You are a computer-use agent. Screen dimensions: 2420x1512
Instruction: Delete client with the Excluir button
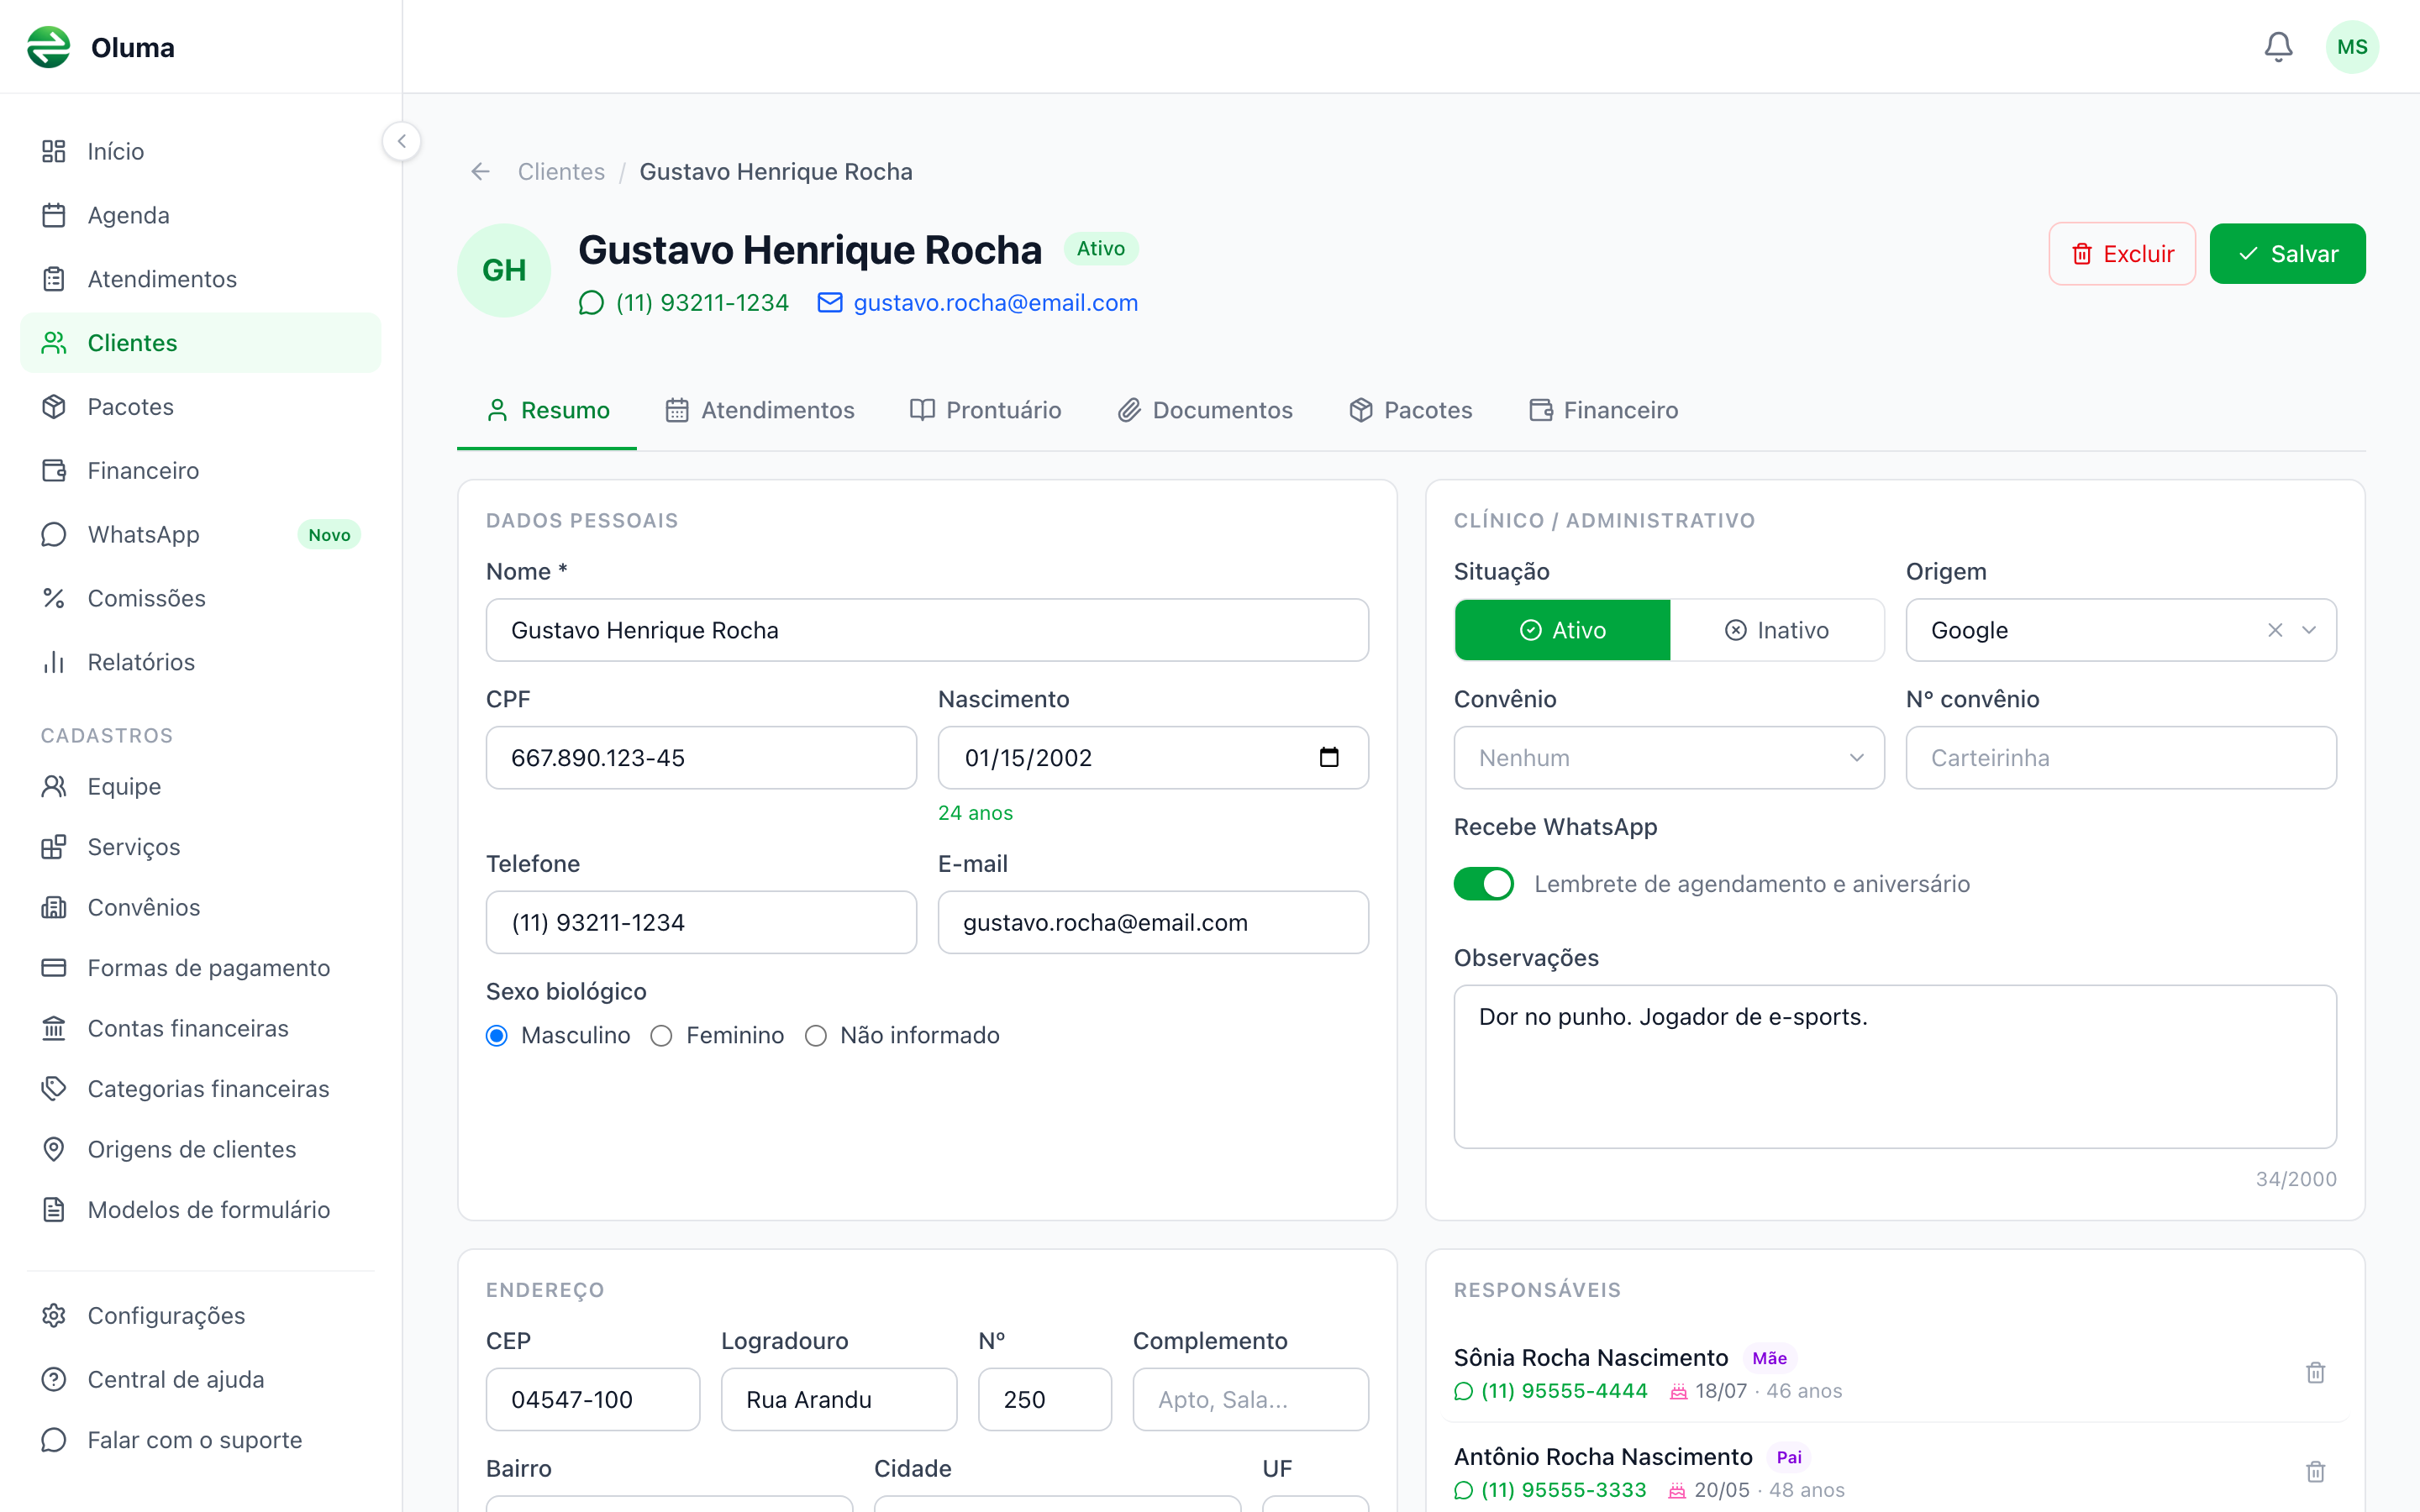coord(2122,254)
